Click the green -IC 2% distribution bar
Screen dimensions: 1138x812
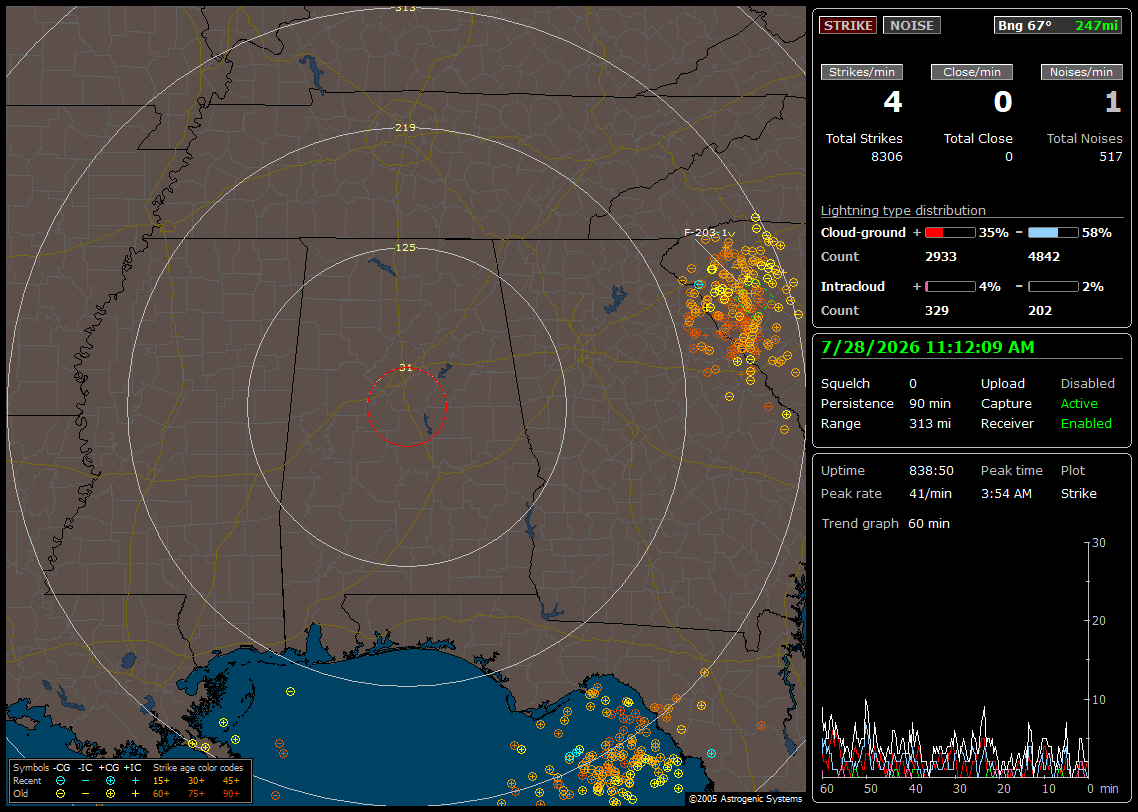pyautogui.click(x=1053, y=287)
